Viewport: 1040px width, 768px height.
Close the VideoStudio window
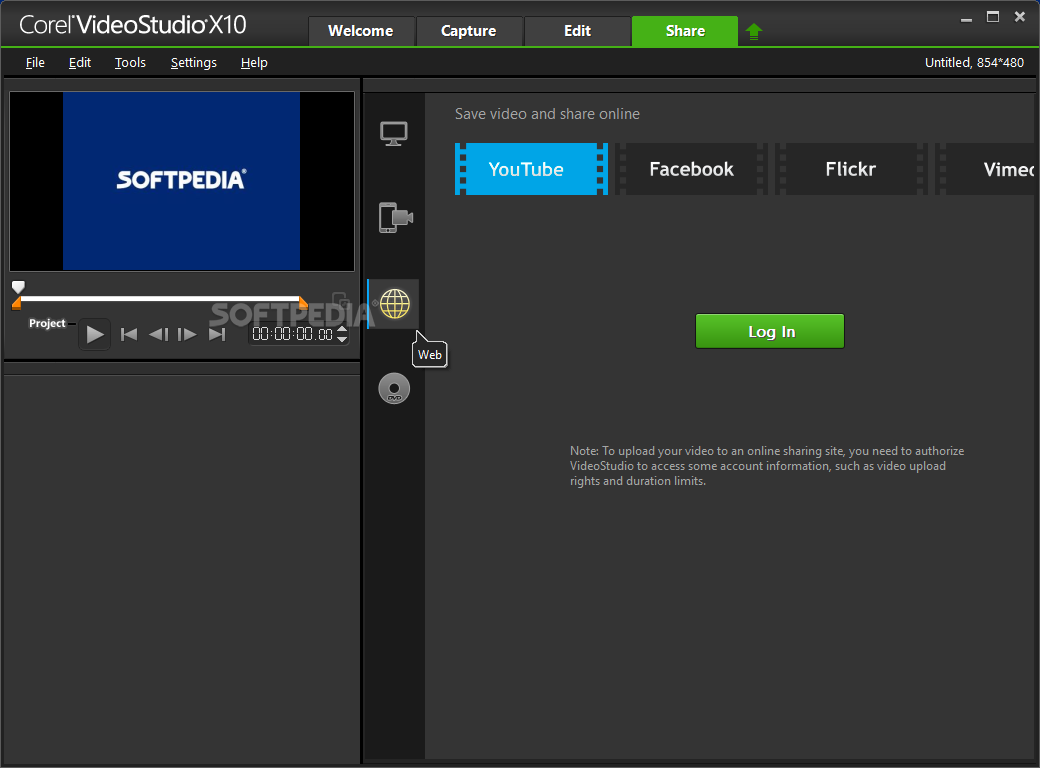[1019, 17]
